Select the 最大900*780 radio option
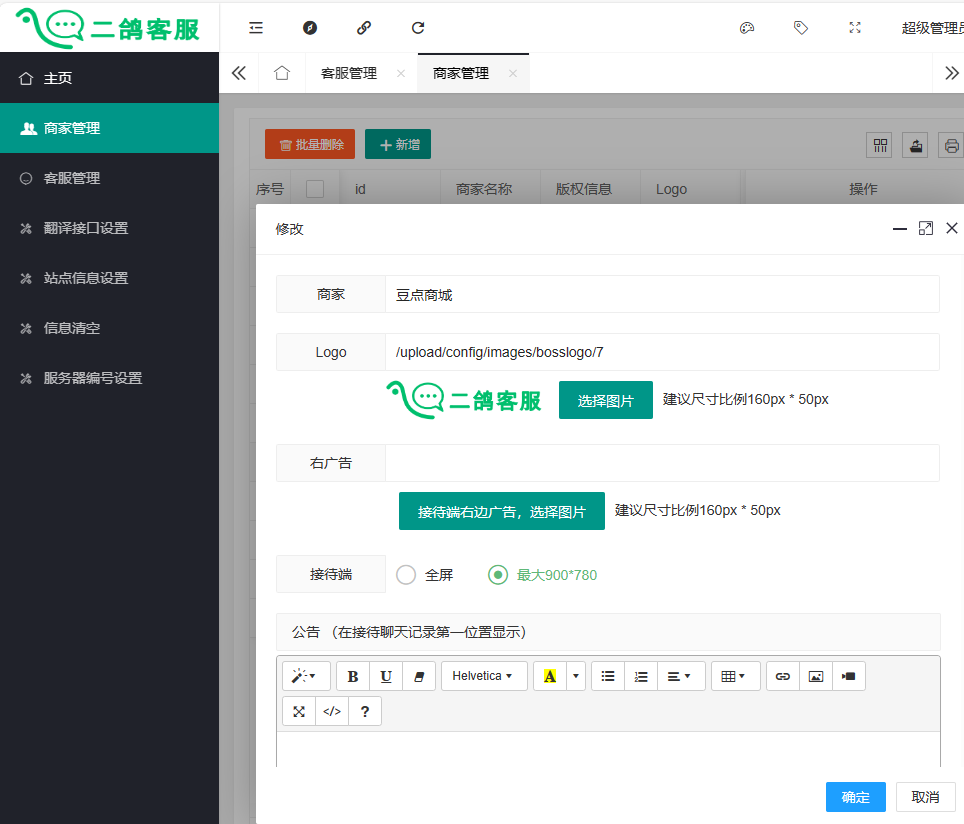Image resolution: width=964 pixels, height=824 pixels. pyautogui.click(x=498, y=575)
